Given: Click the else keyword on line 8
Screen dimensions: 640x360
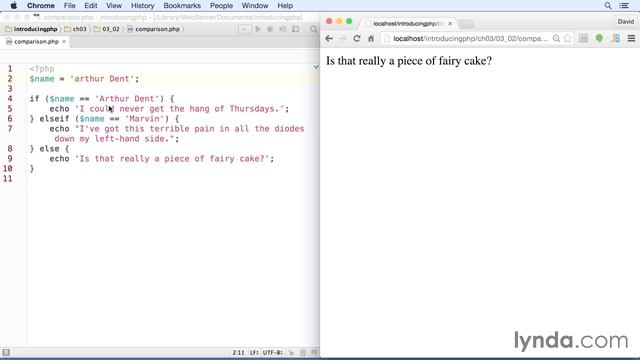Looking at the screenshot, I should point(49,149).
